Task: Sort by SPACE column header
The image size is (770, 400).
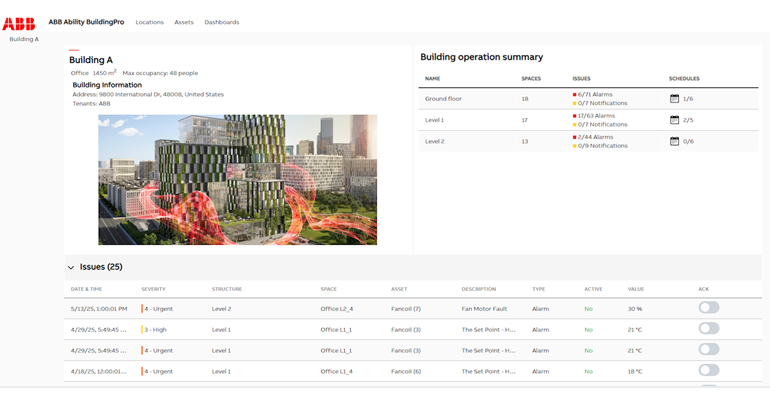Action: tap(329, 289)
